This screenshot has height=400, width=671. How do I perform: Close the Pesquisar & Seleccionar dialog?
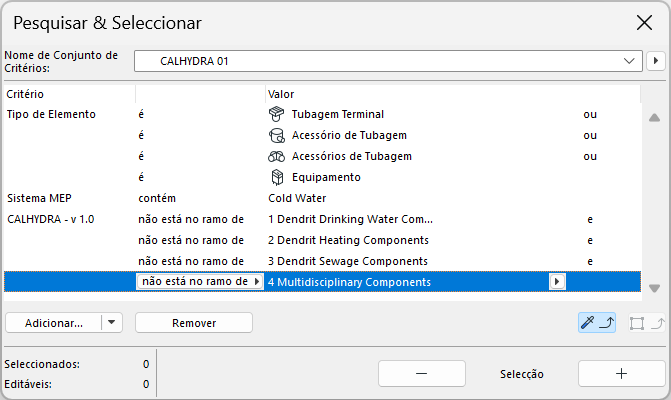coord(645,22)
